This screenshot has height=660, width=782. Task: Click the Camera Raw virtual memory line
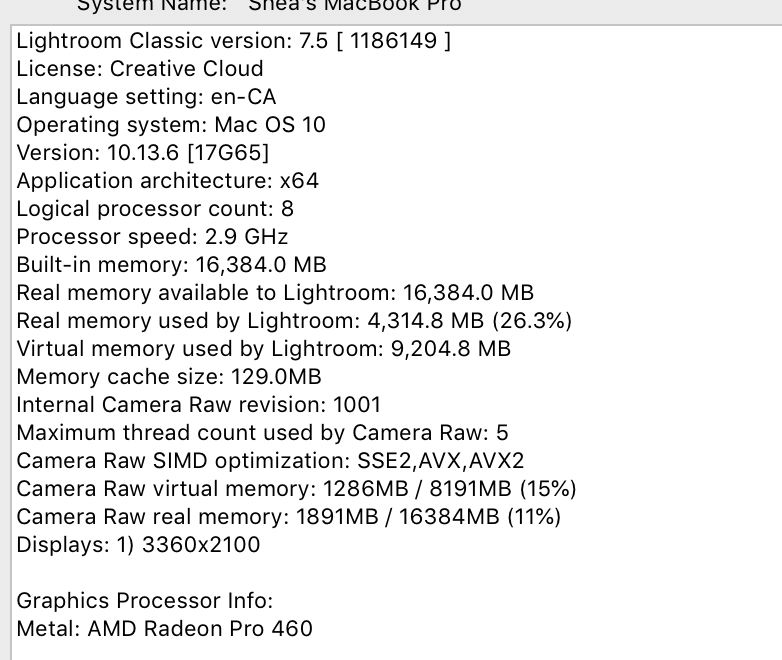pyautogui.click(x=296, y=489)
